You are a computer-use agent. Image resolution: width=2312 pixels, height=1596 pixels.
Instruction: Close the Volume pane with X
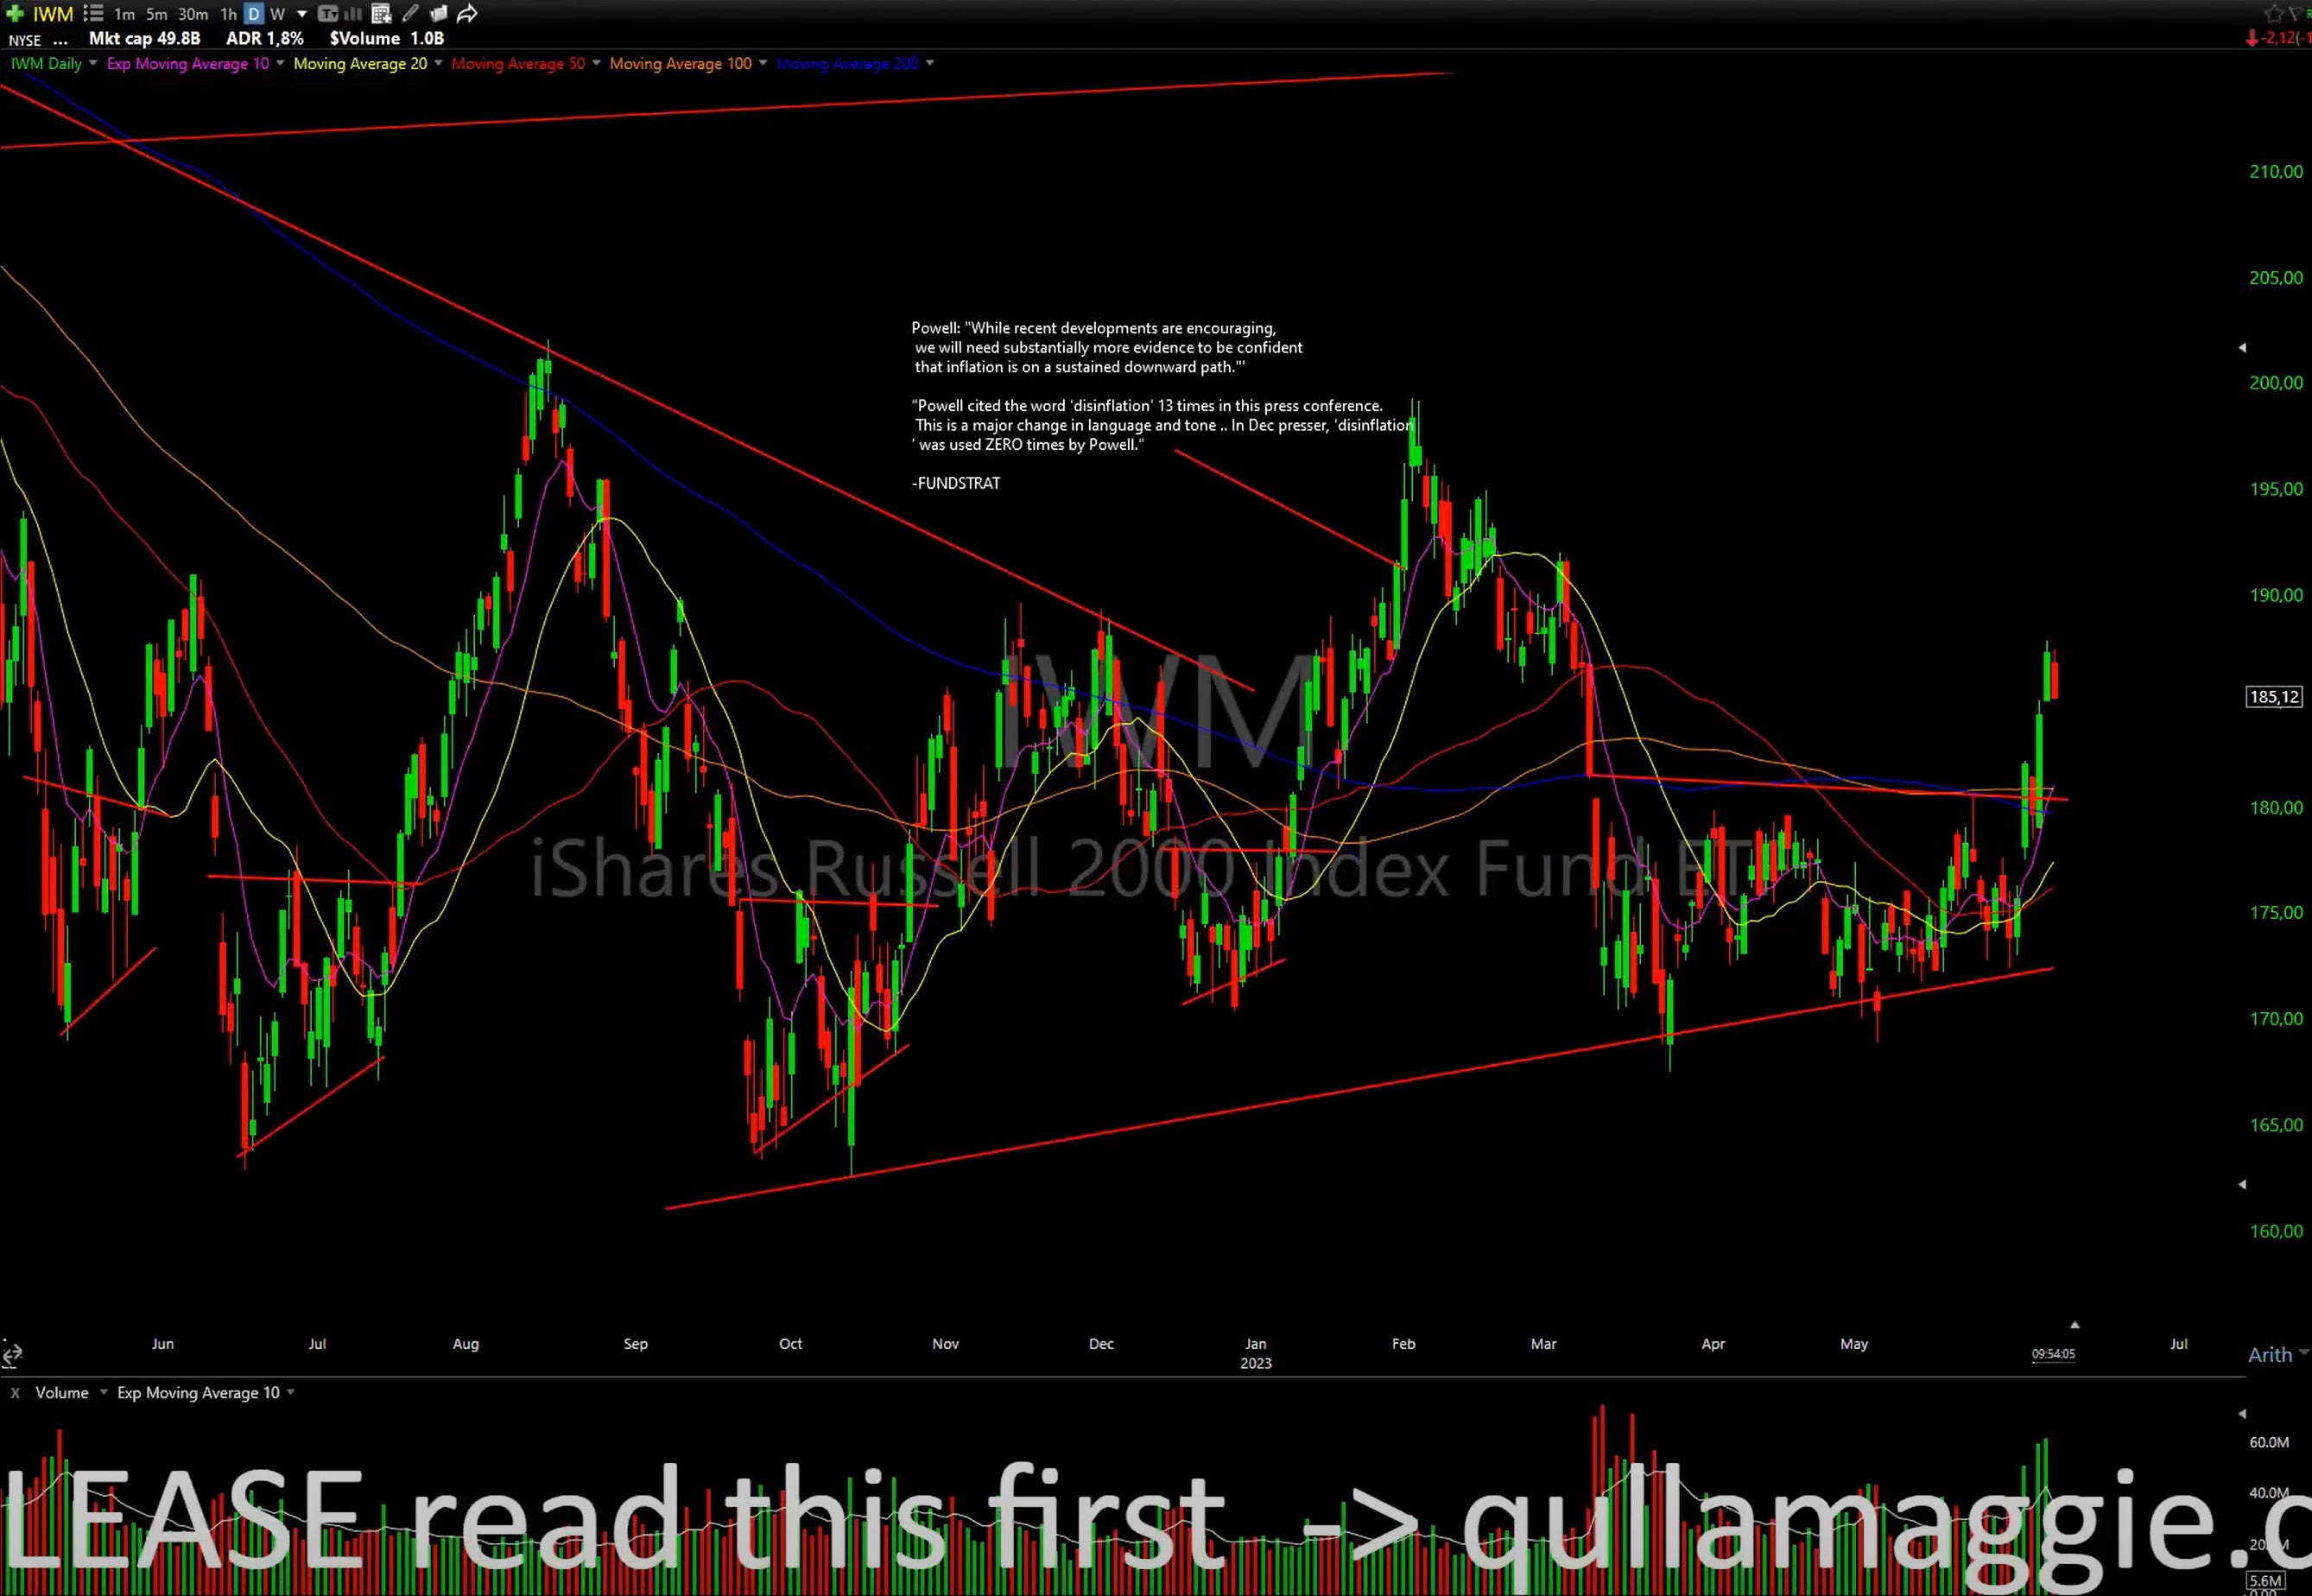(15, 1392)
